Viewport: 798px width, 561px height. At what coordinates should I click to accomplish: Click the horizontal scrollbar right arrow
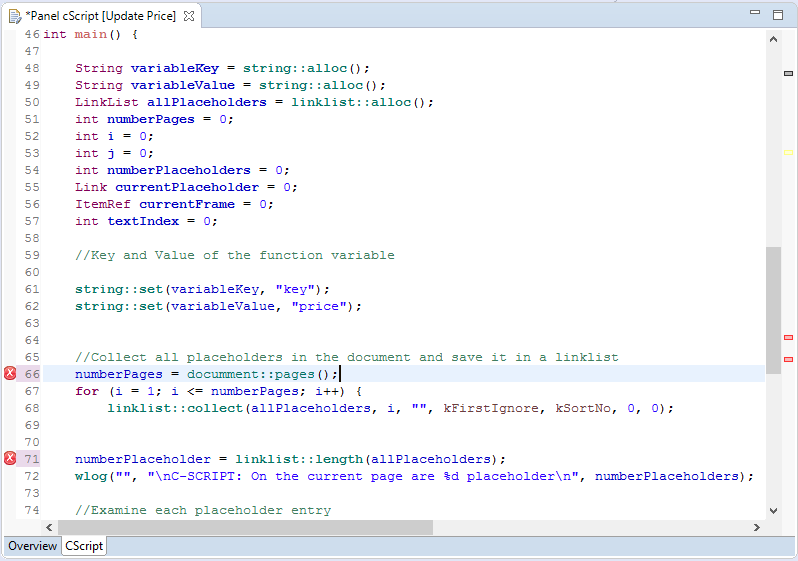pos(756,527)
